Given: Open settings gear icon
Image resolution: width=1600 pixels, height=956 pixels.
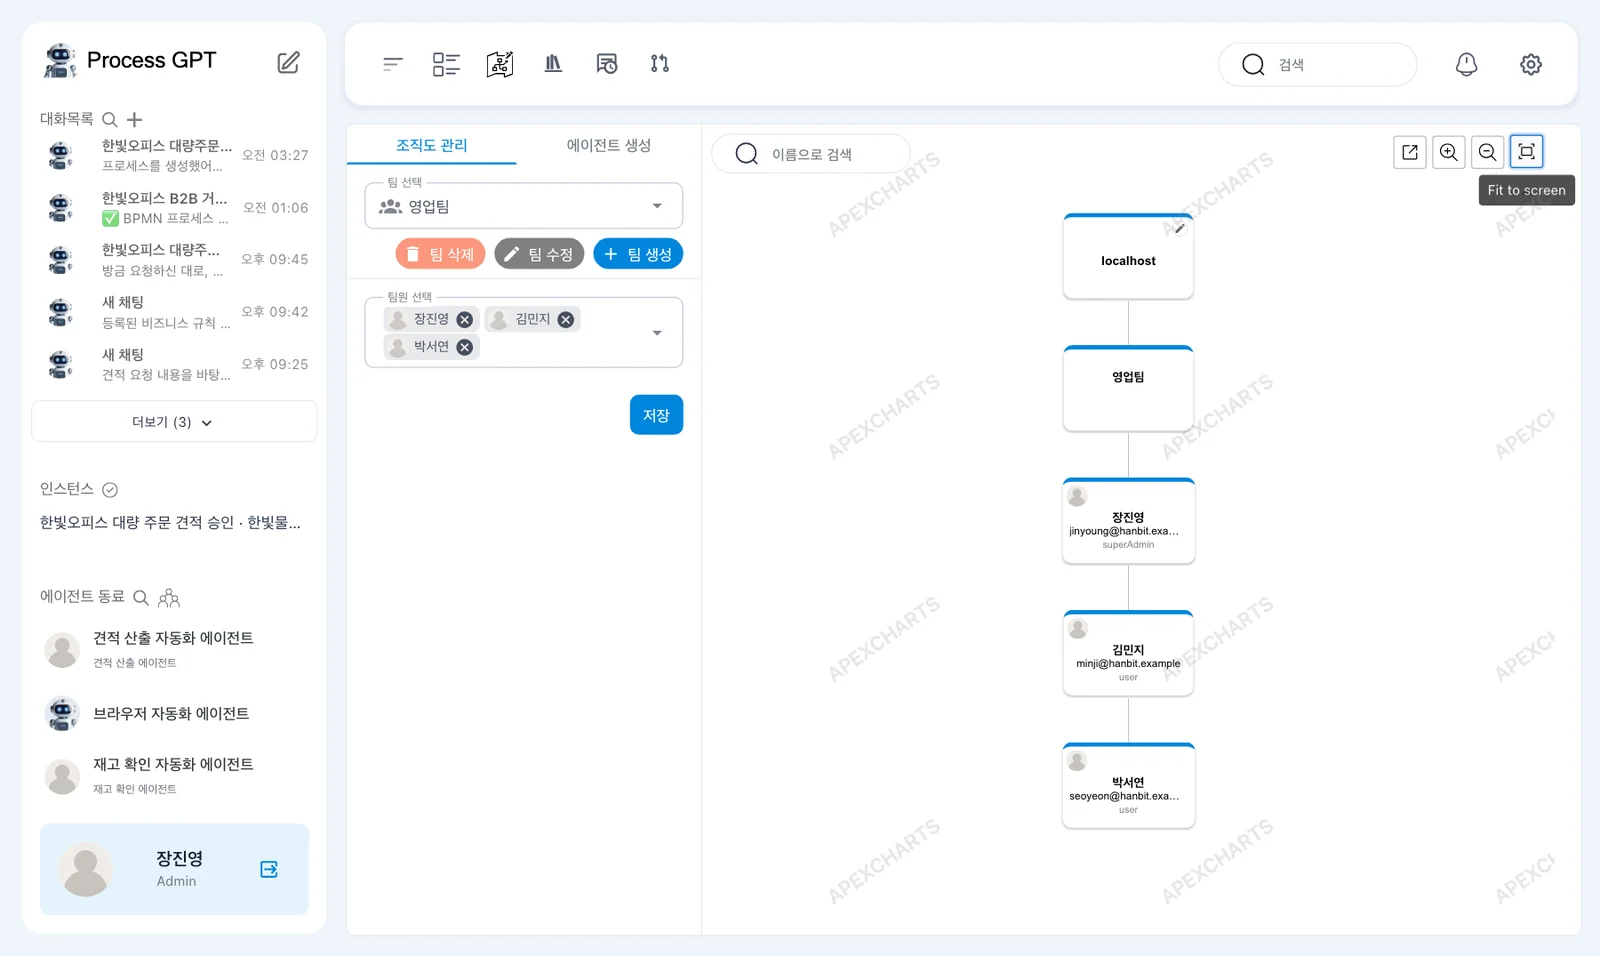Looking at the screenshot, I should (x=1531, y=64).
